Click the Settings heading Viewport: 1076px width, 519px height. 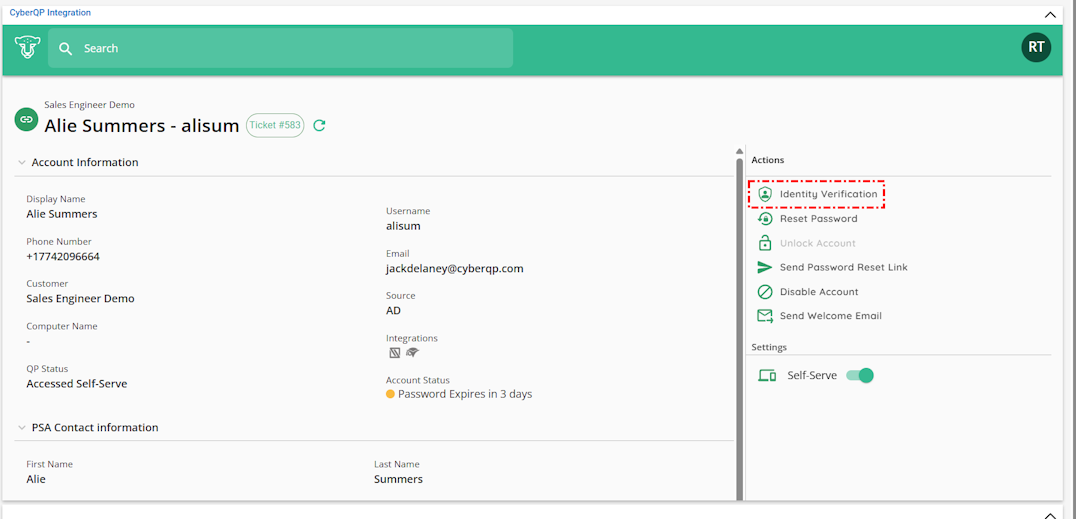click(769, 347)
